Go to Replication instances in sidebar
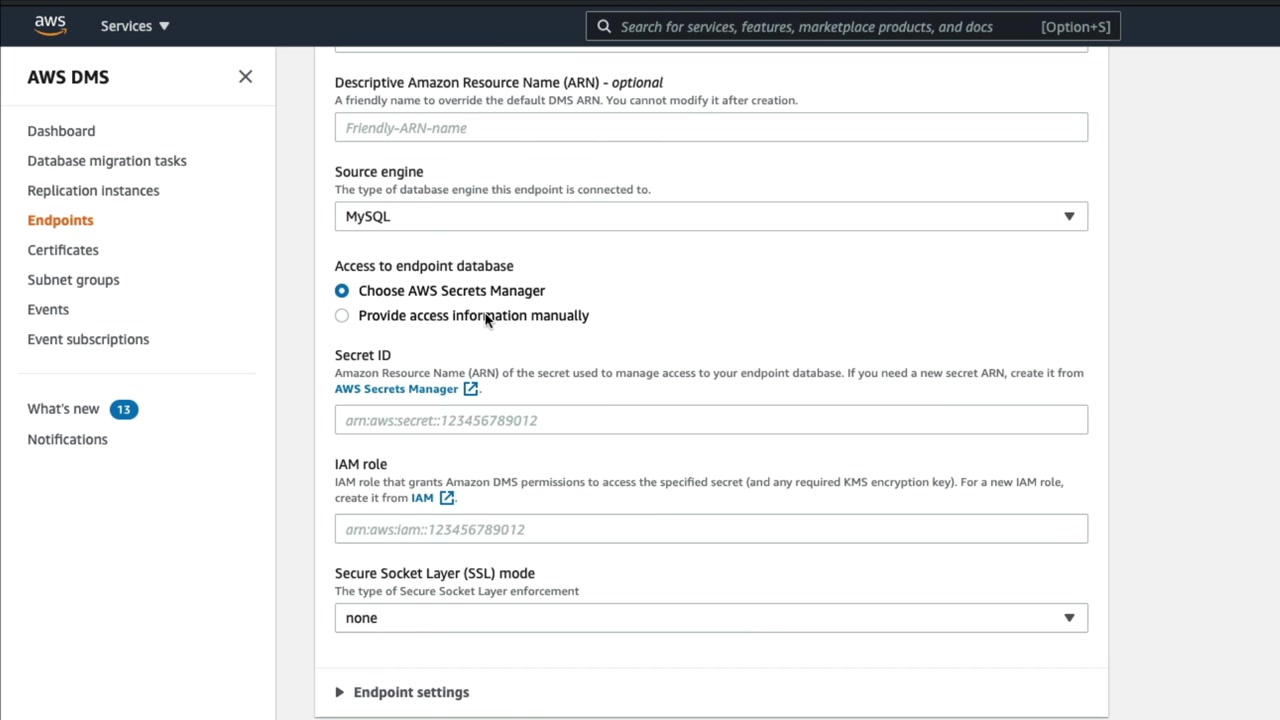Viewport: 1280px width, 720px height. pyautogui.click(x=93, y=190)
